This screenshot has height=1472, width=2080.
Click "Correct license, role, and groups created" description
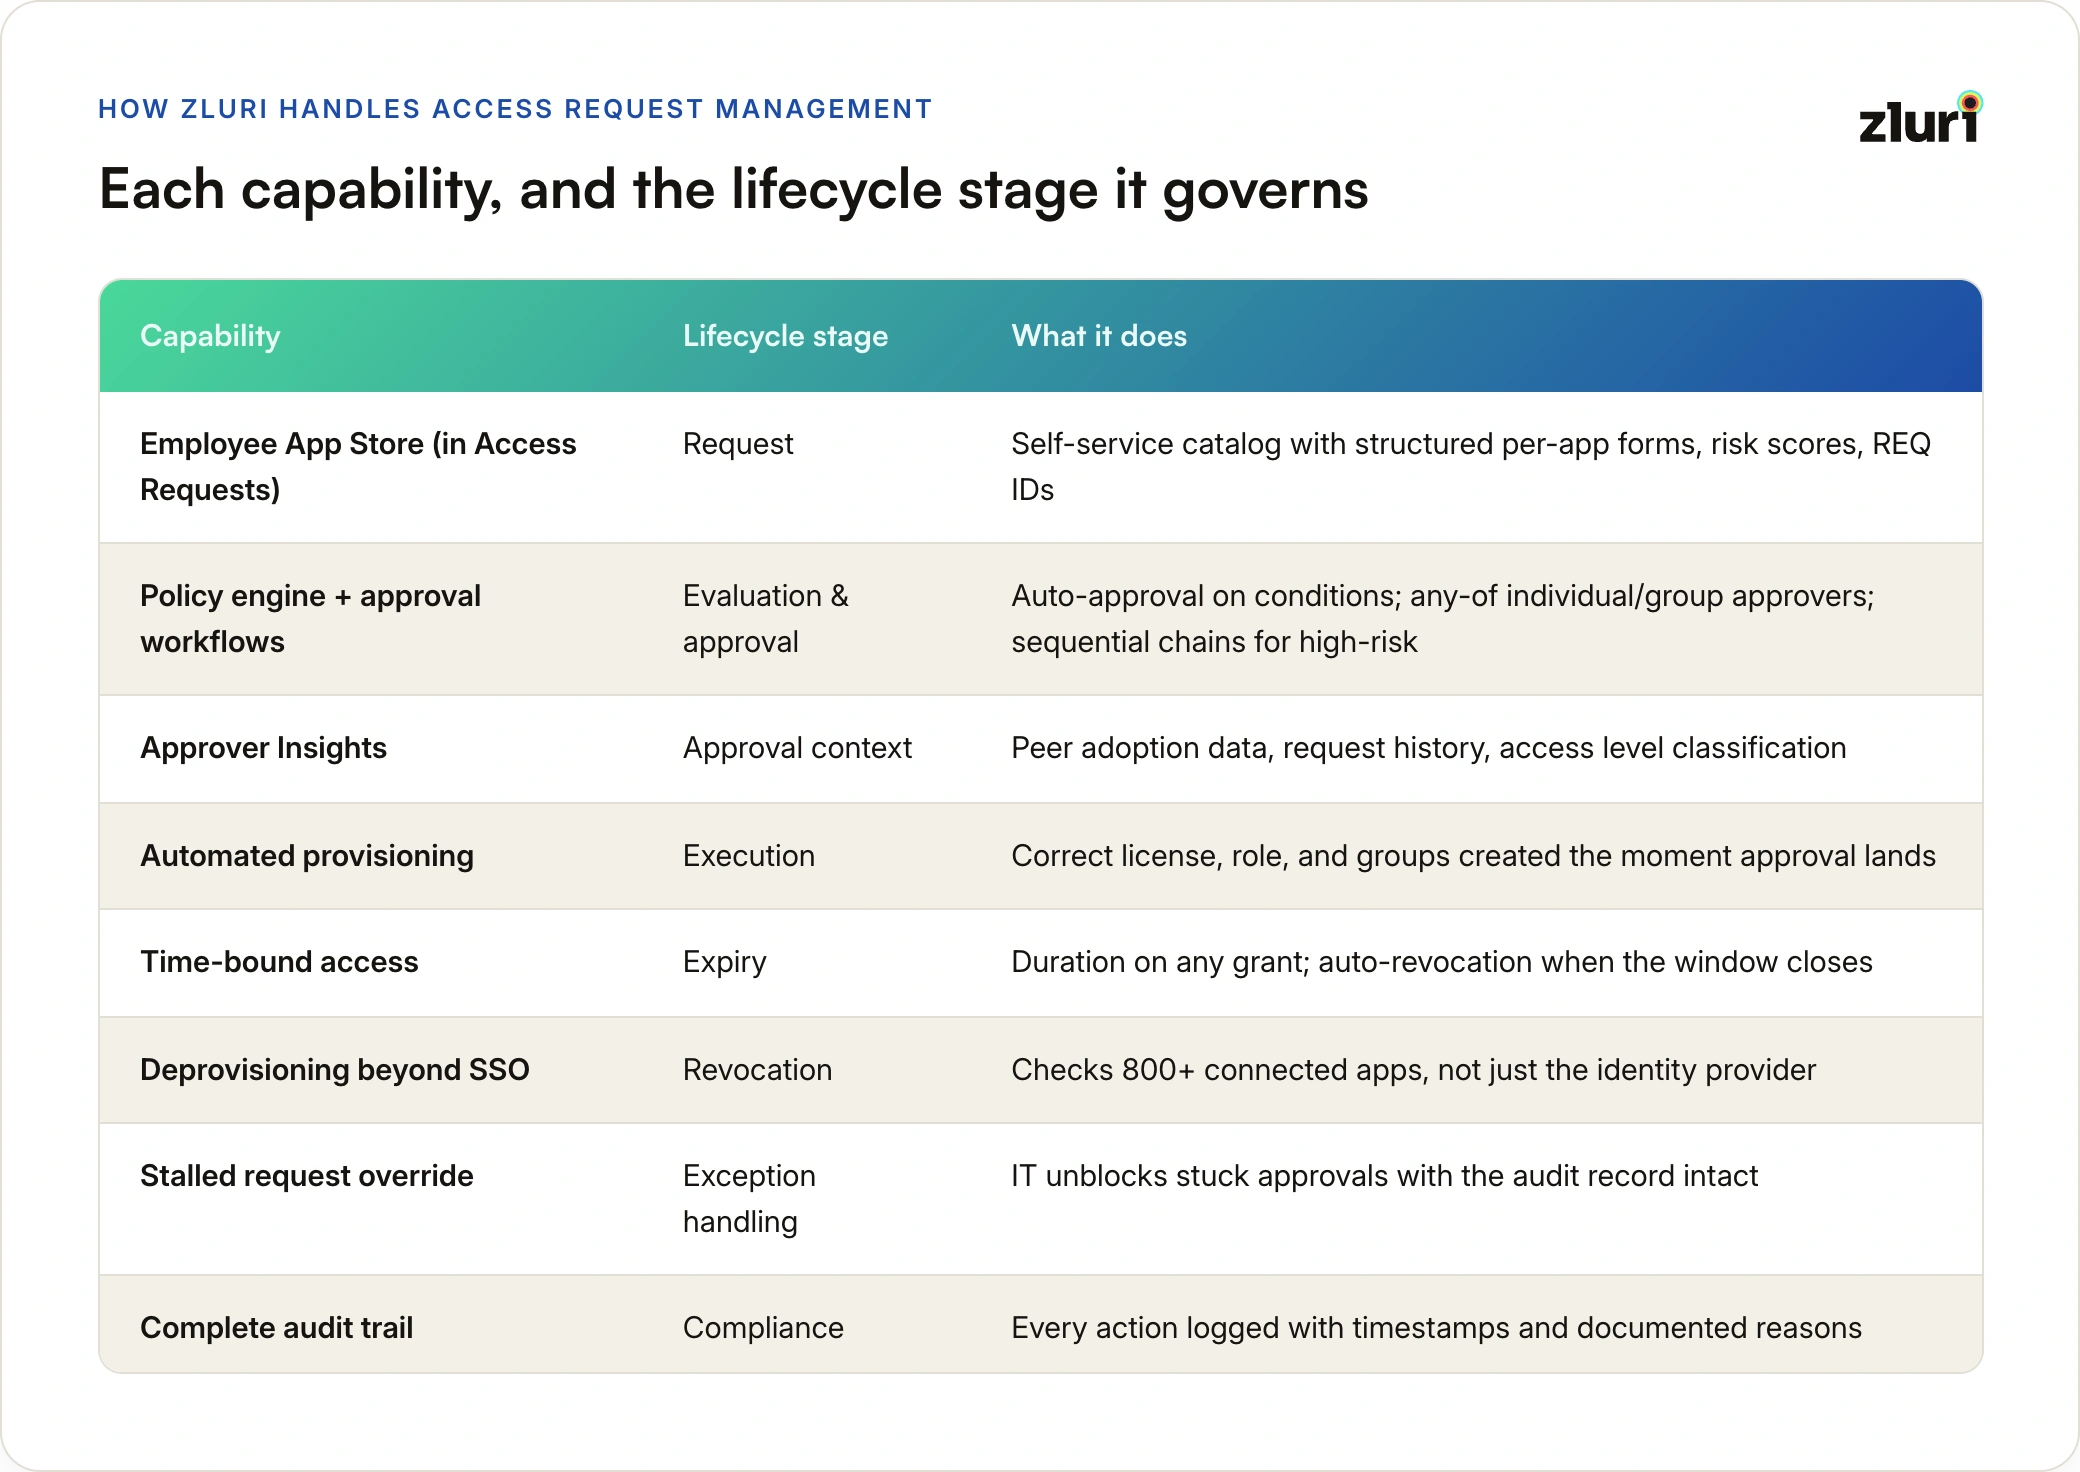pos(1473,856)
